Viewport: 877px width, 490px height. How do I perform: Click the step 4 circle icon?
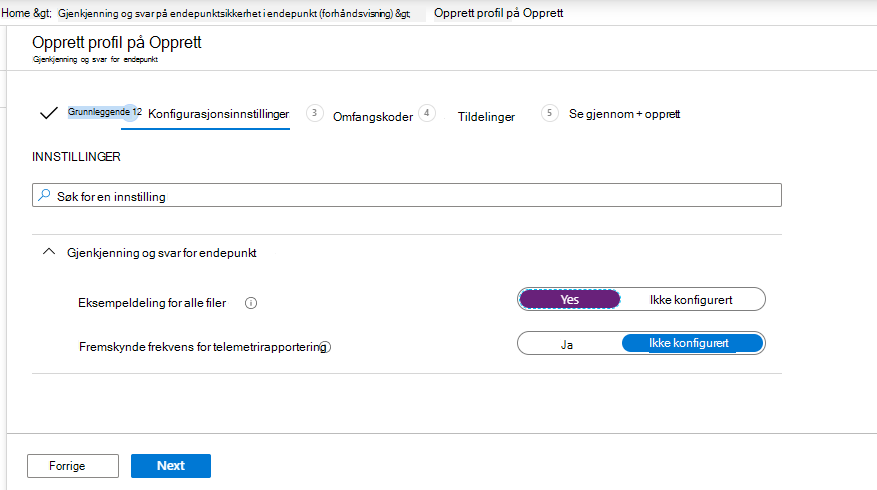pyautogui.click(x=427, y=113)
